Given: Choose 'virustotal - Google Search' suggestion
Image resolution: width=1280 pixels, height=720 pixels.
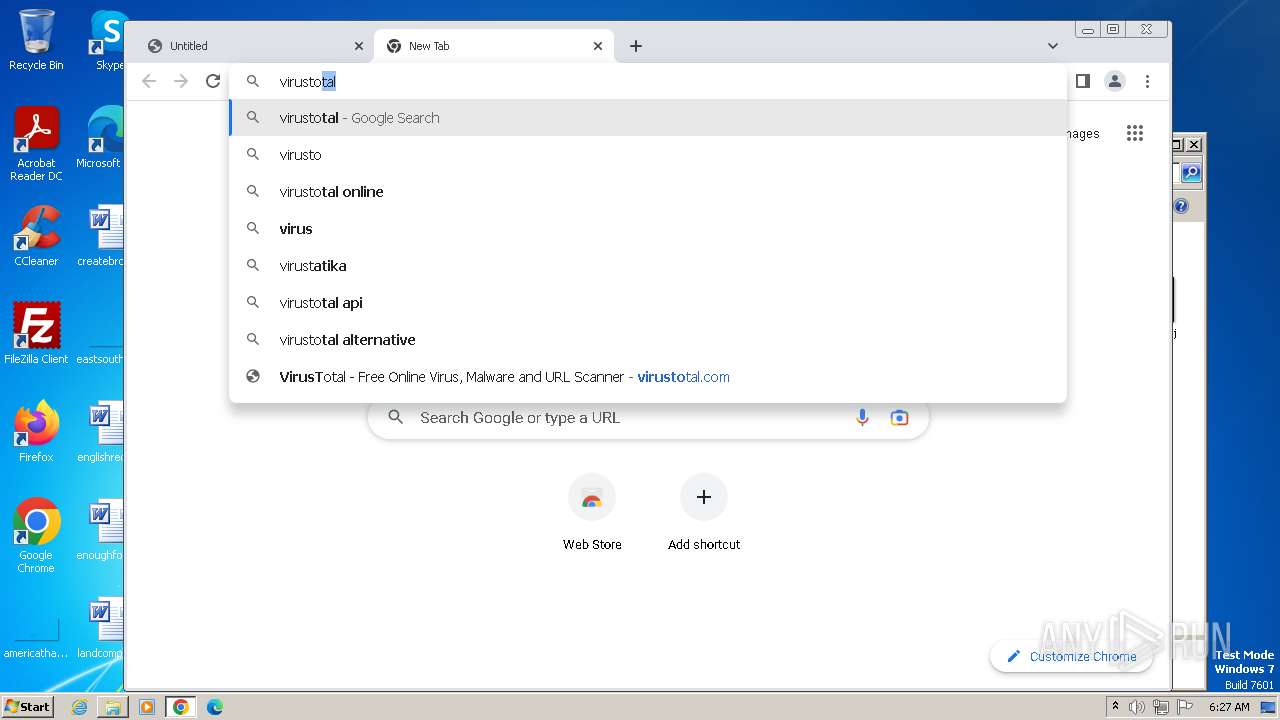Looking at the screenshot, I should point(648,118).
